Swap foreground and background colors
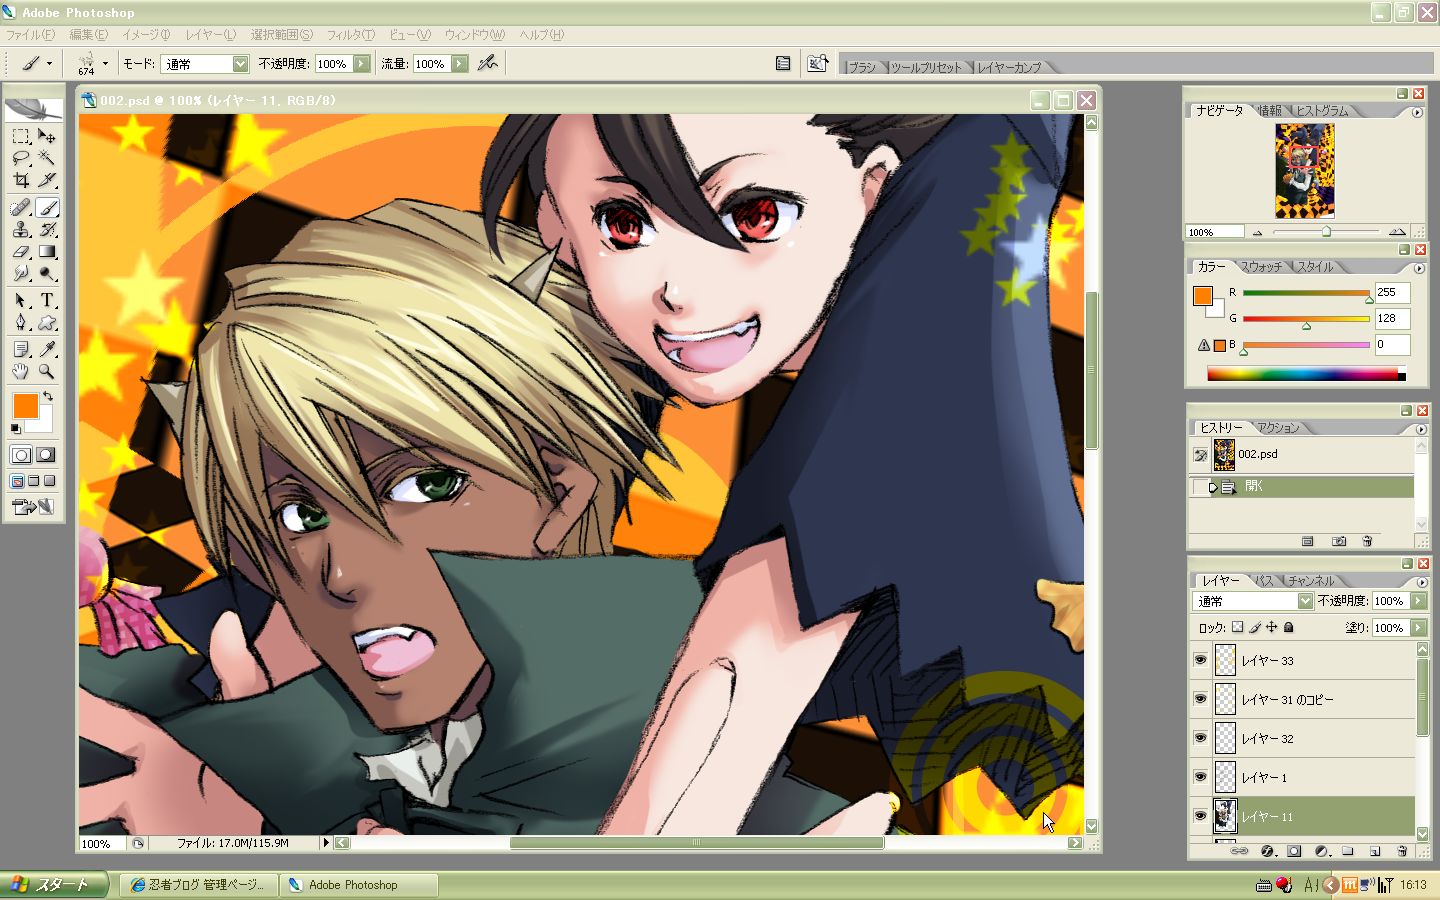 tap(47, 397)
